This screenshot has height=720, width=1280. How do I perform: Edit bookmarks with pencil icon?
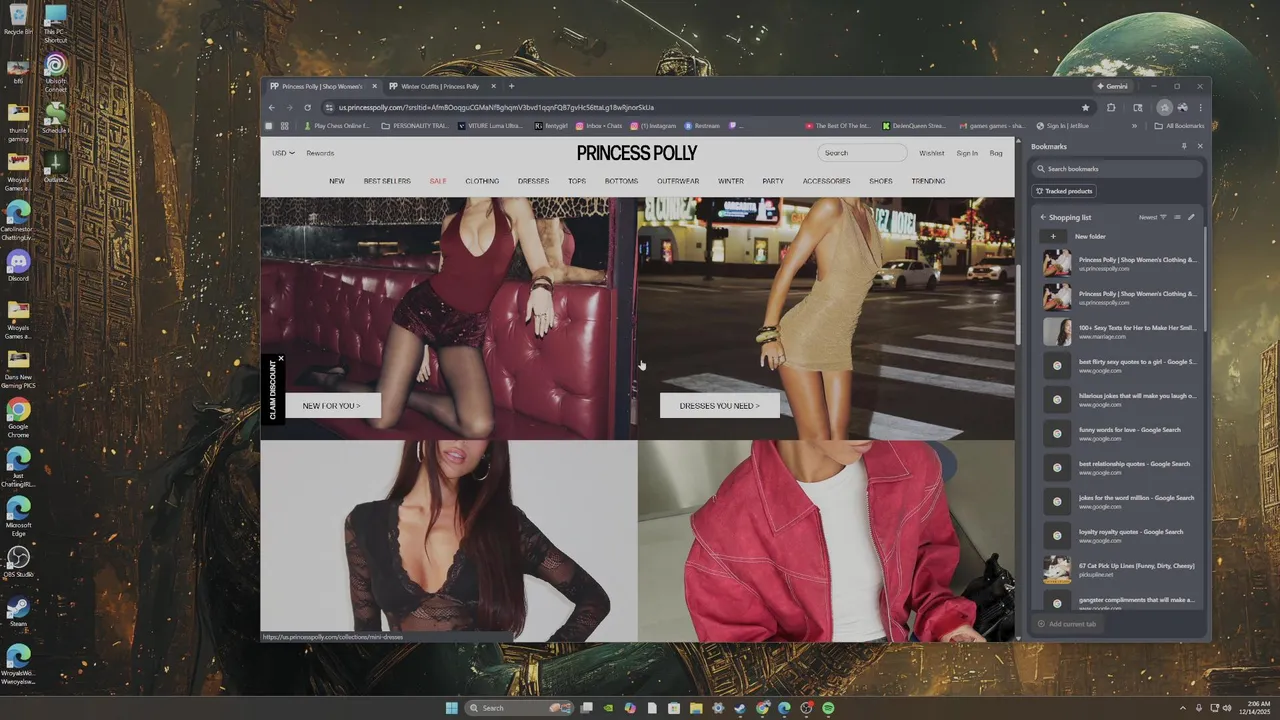click(x=1191, y=217)
